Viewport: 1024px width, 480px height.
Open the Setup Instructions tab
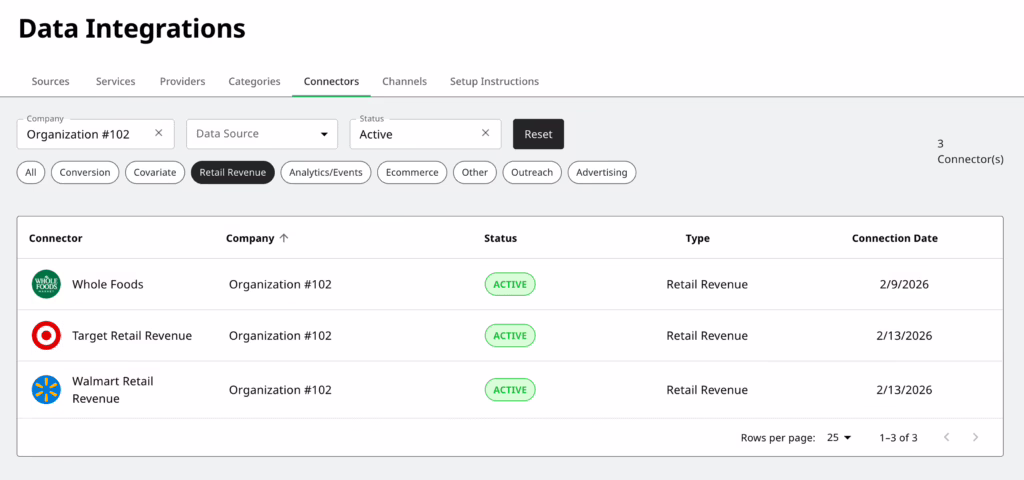pyautogui.click(x=494, y=82)
